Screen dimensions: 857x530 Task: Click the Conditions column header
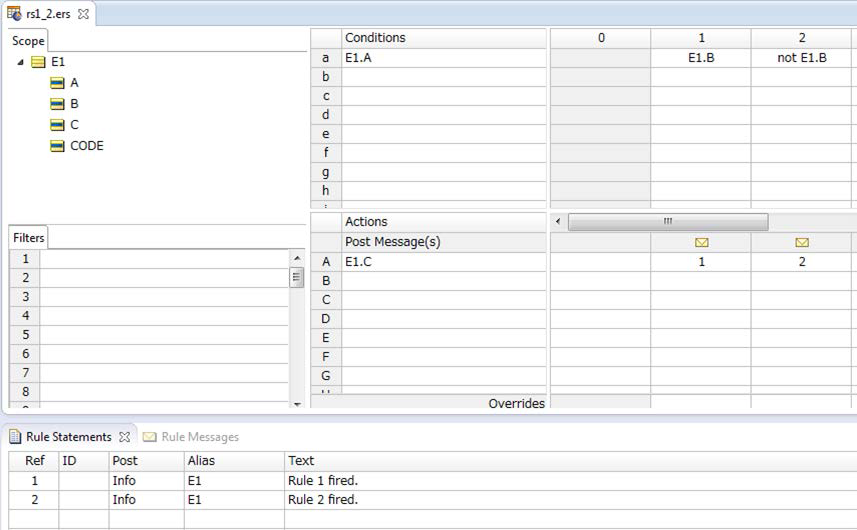pos(444,38)
